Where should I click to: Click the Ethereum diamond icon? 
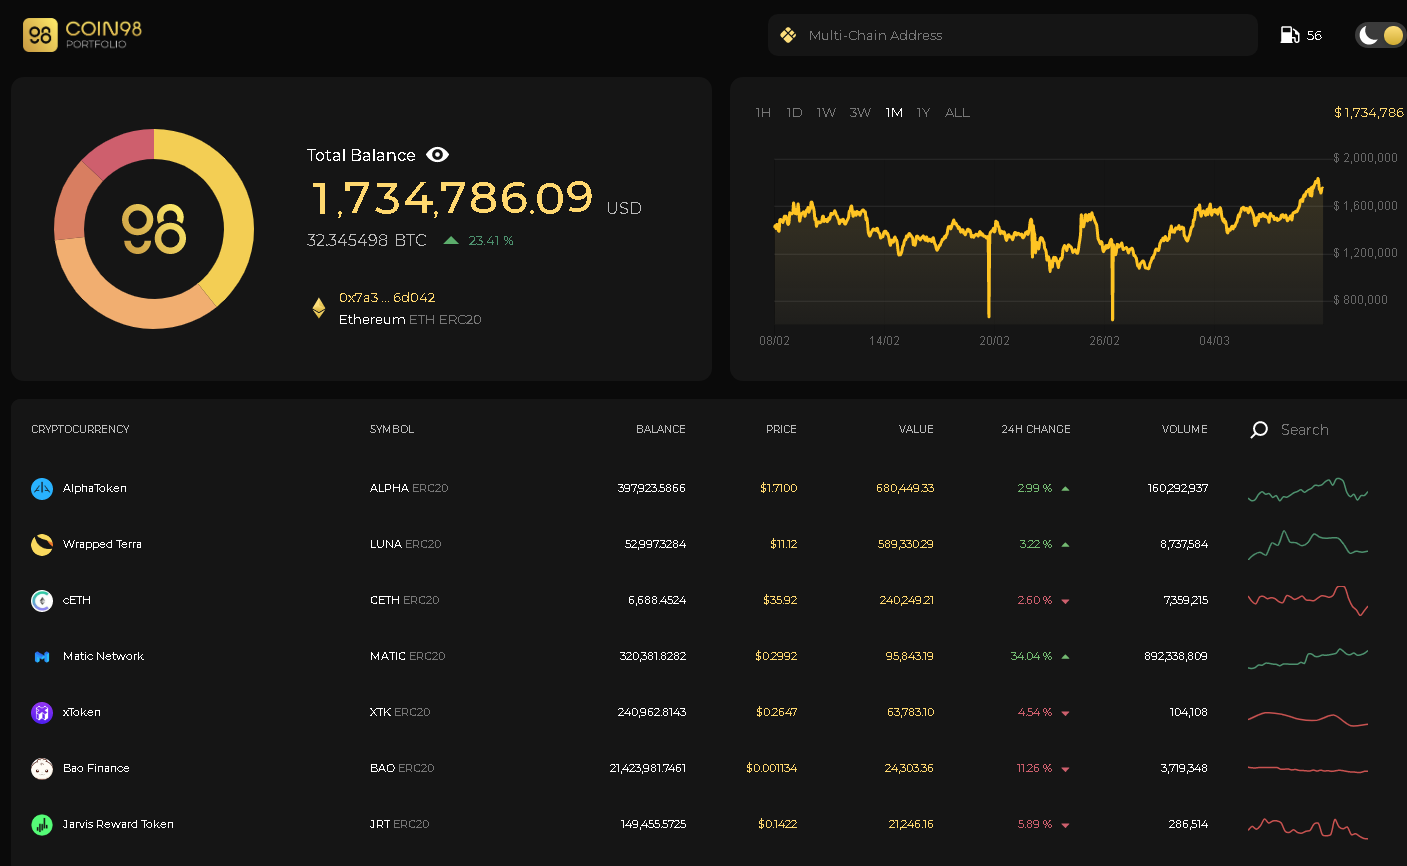pos(319,308)
